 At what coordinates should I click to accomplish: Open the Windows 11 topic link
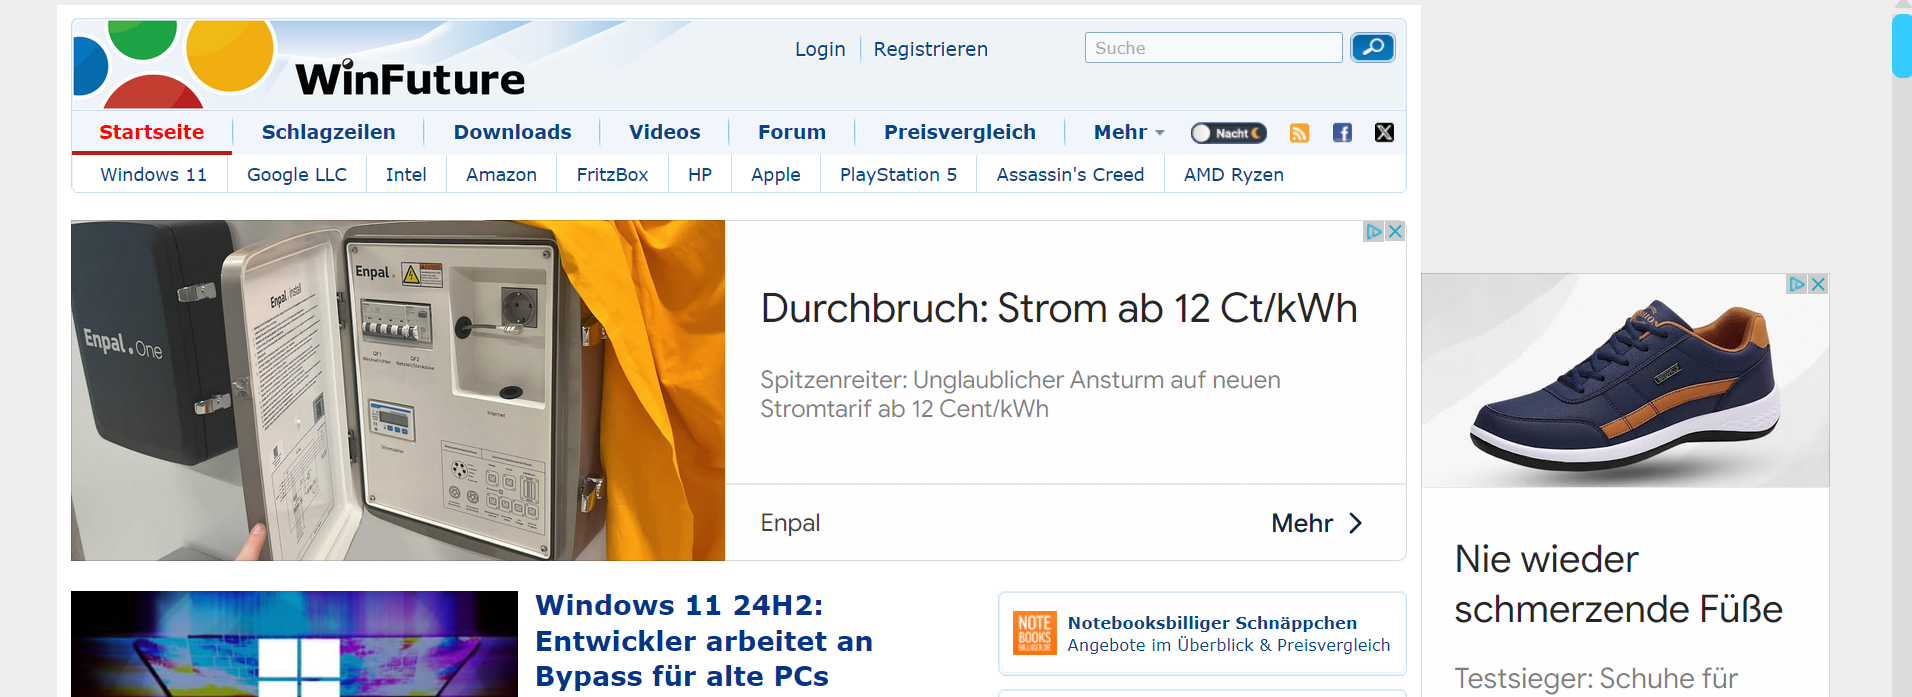(x=154, y=174)
